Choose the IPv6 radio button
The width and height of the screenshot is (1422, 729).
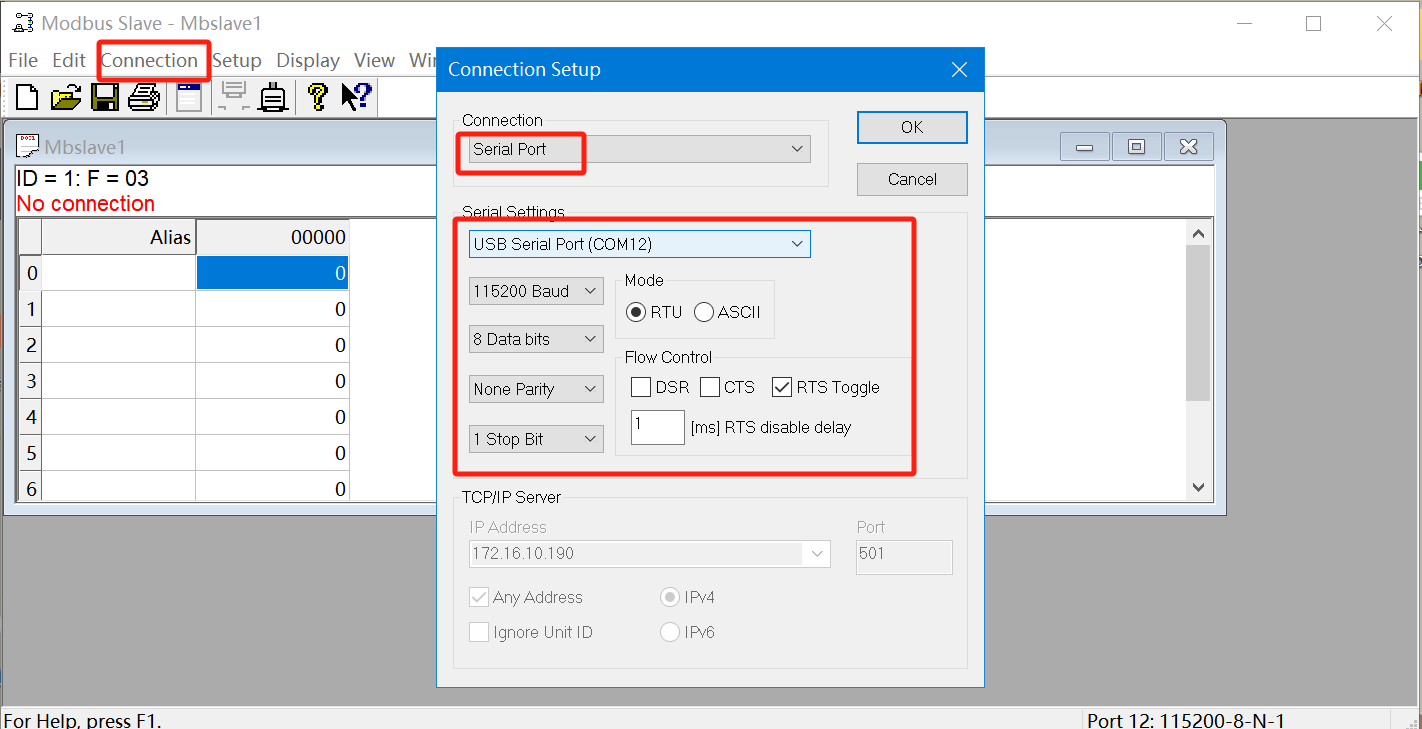pyautogui.click(x=670, y=632)
